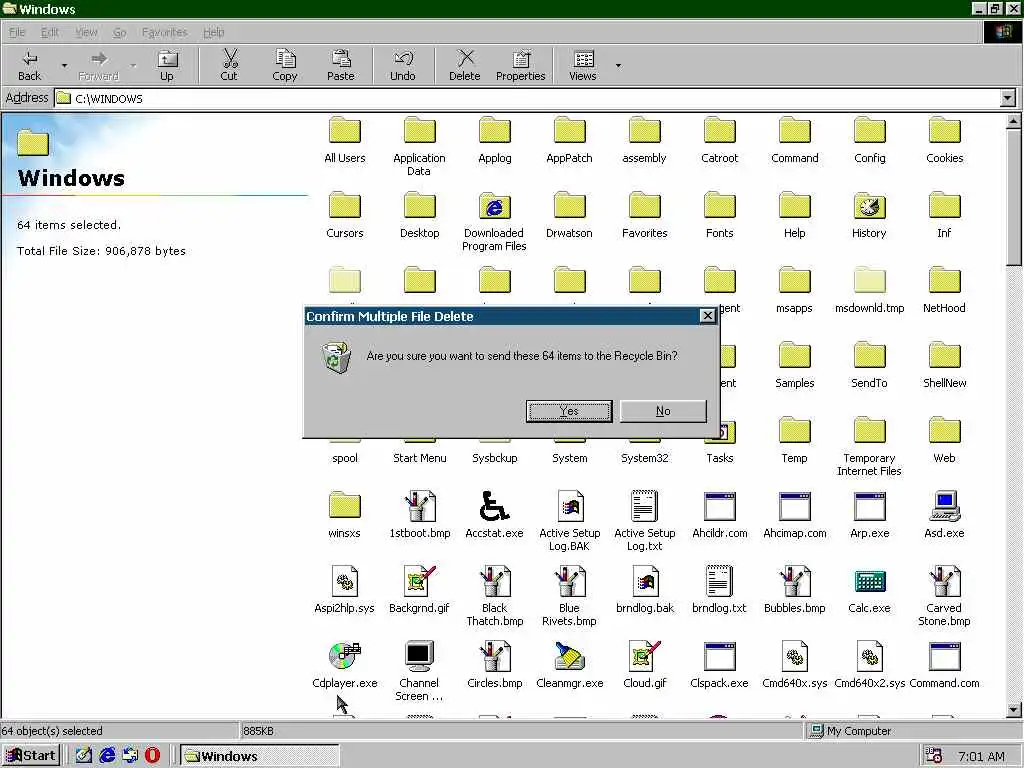The height and width of the screenshot is (768, 1024).
Task: Select the Cdplayer.exe icon
Action: (345, 656)
